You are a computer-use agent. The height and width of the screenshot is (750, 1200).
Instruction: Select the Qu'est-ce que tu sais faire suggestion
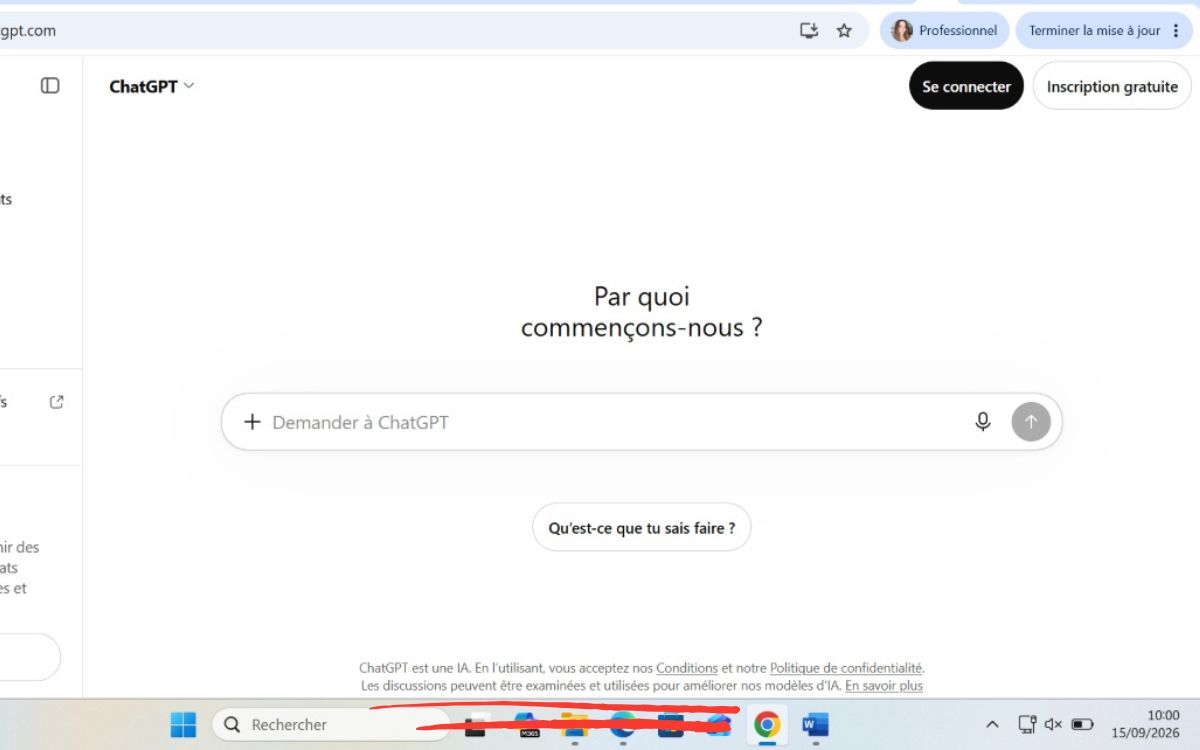[641, 527]
